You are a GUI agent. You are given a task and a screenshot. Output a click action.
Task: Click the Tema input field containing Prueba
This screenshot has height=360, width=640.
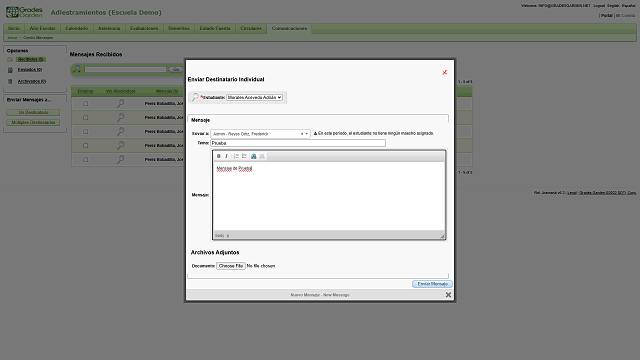pos(298,143)
